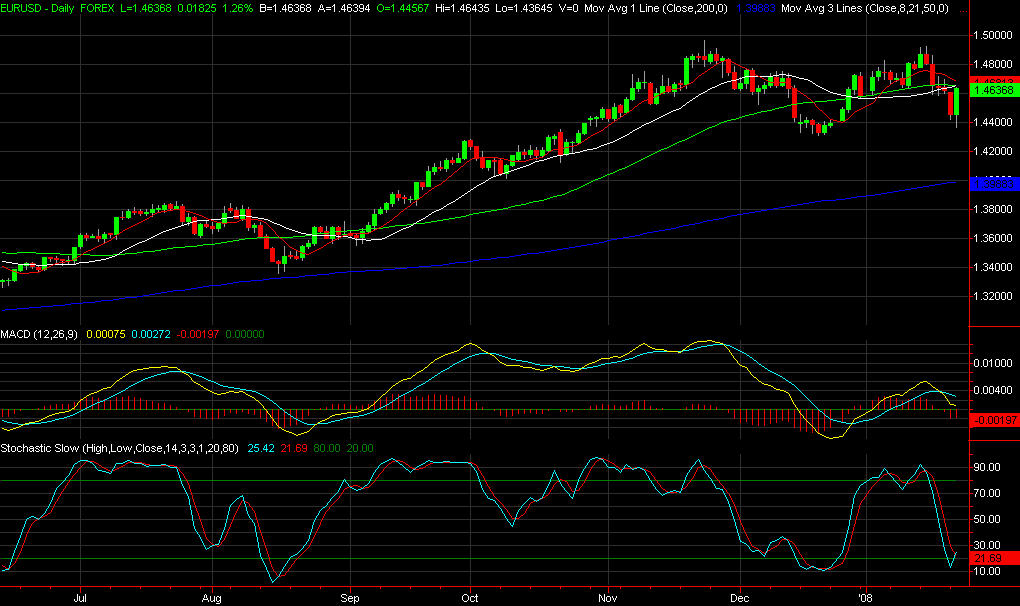Click the blue 1.39883 value in the chart header
This screenshot has width=1020, height=606.
click(x=755, y=8)
